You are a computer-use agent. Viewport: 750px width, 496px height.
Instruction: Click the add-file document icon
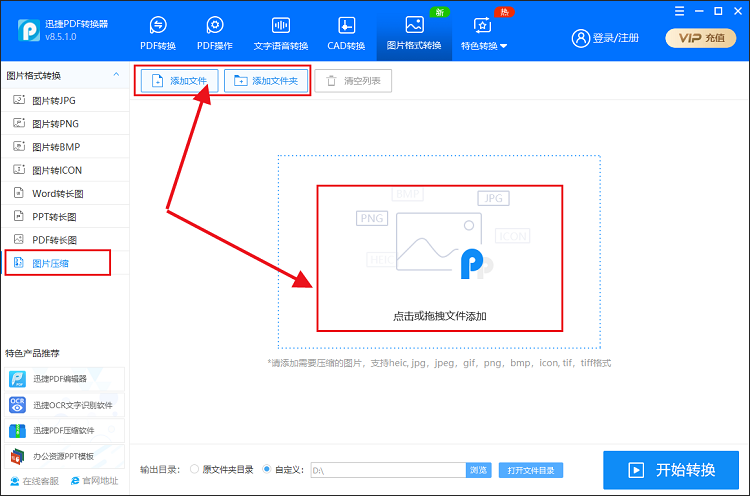tap(157, 81)
